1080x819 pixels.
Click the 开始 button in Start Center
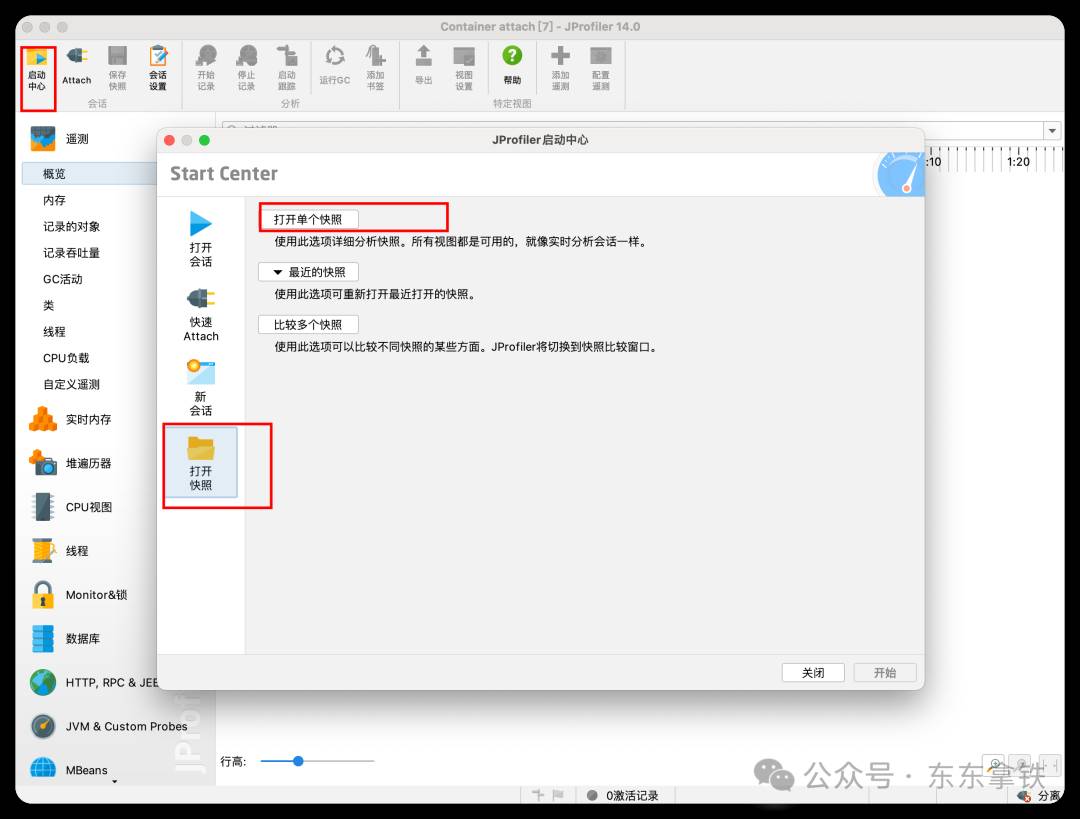pyautogui.click(x=885, y=672)
